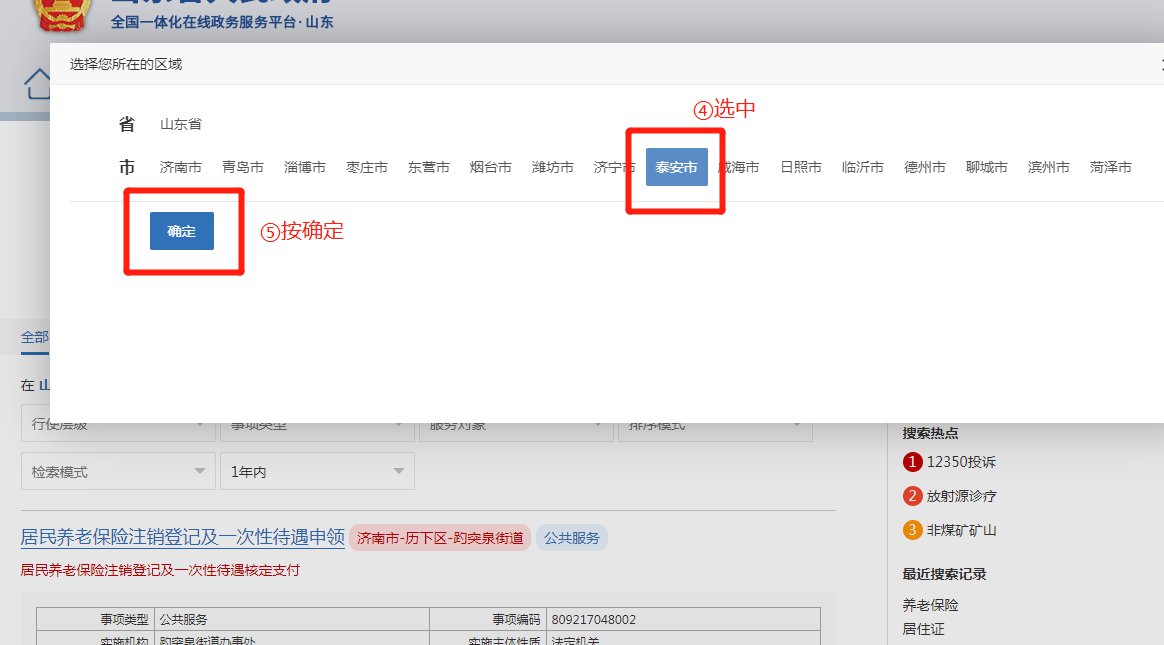Expand the 1年内 time range dropdown

tap(317, 471)
